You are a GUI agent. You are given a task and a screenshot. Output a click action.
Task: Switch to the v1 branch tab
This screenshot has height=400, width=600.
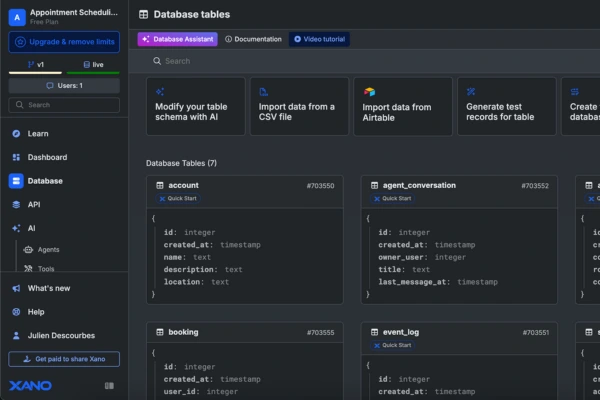click(35, 65)
